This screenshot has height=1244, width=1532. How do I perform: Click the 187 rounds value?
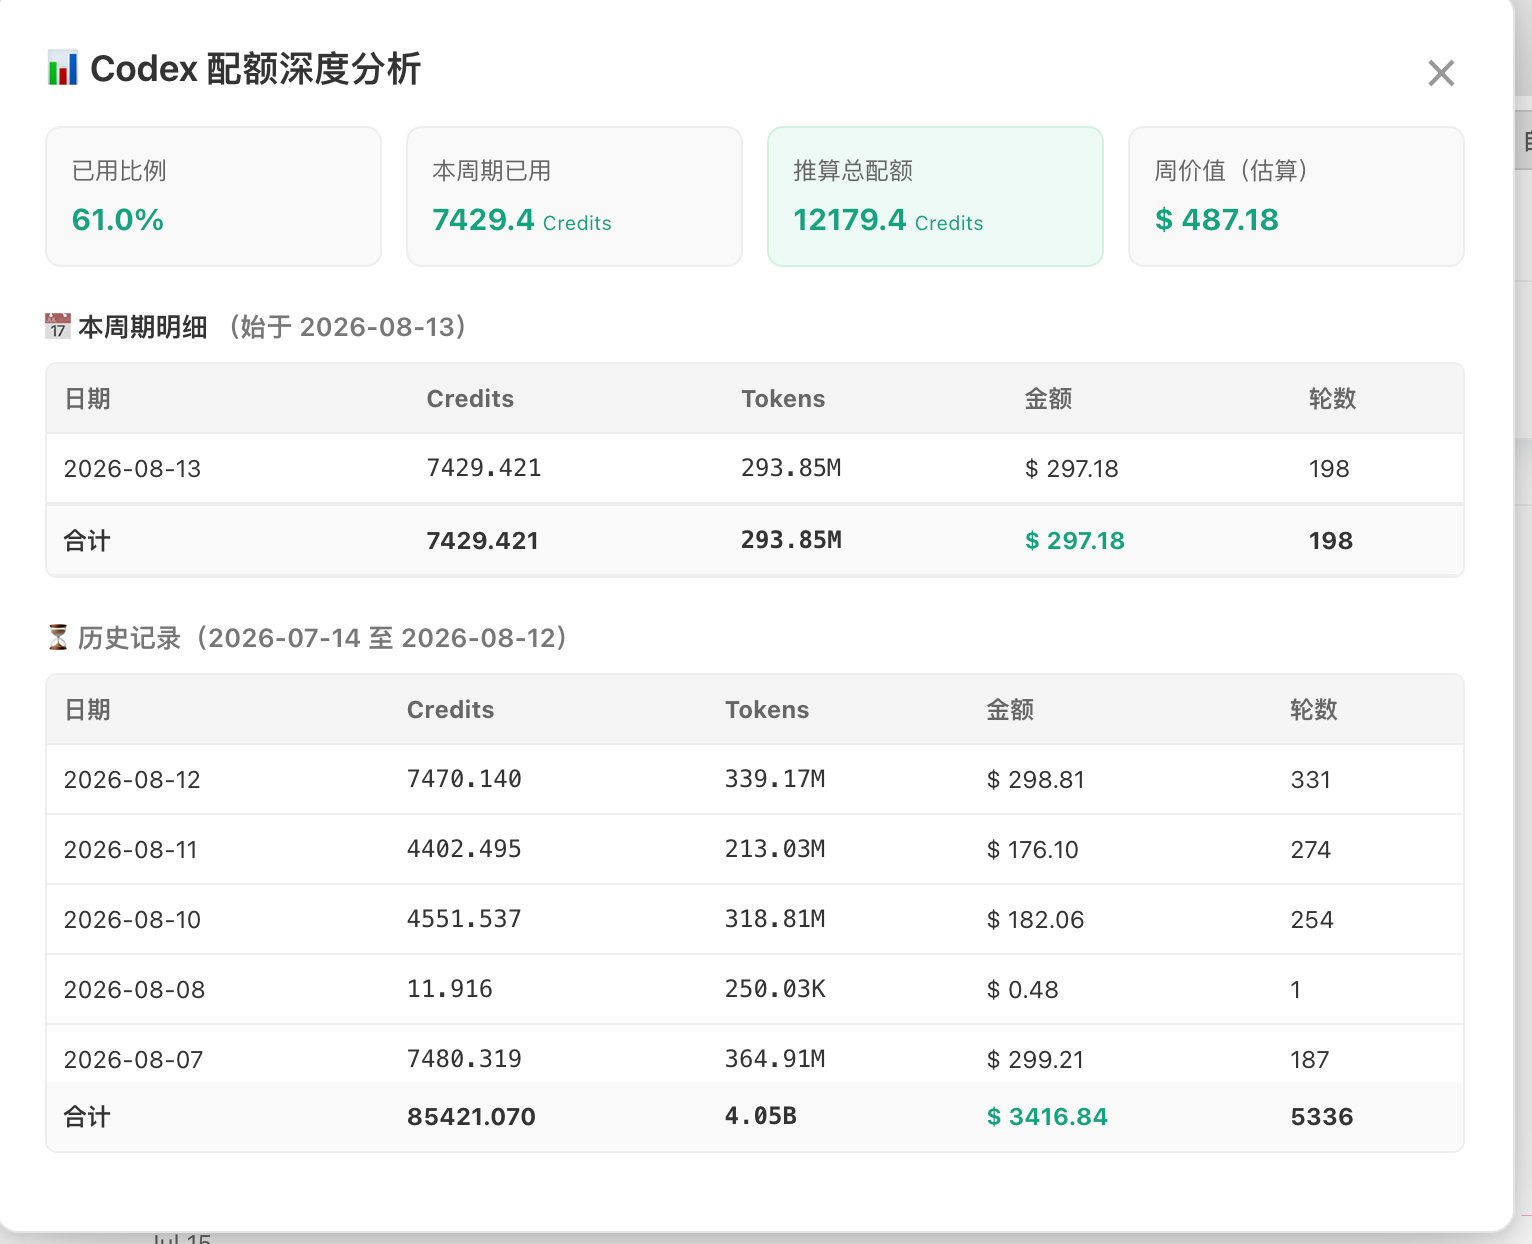[1309, 1060]
